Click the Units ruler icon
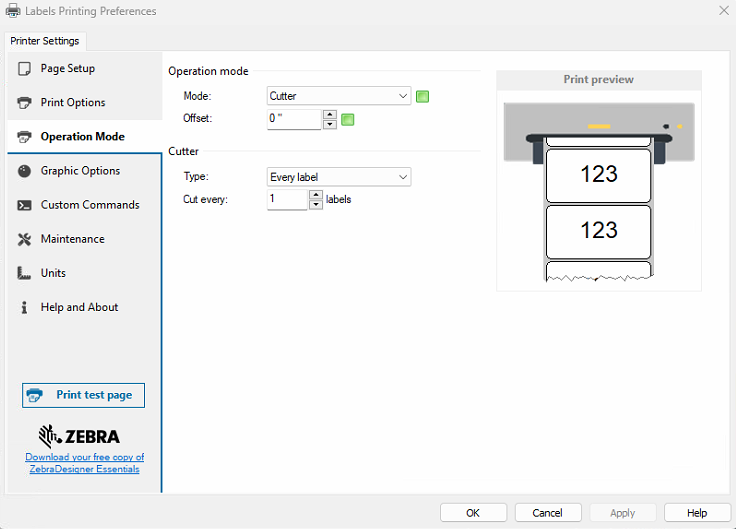The image size is (736, 529). [x=24, y=273]
